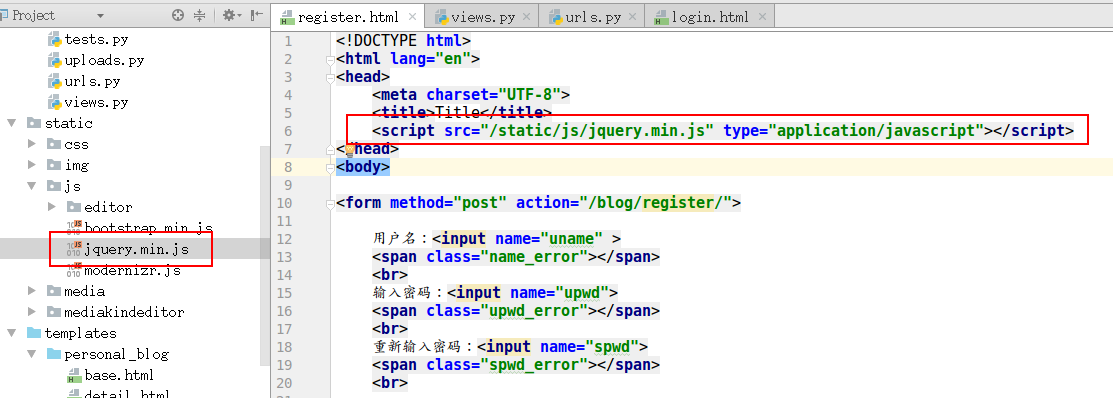Click the base.html file icon
Viewport: 1113px width, 398px height.
[x=74, y=375]
